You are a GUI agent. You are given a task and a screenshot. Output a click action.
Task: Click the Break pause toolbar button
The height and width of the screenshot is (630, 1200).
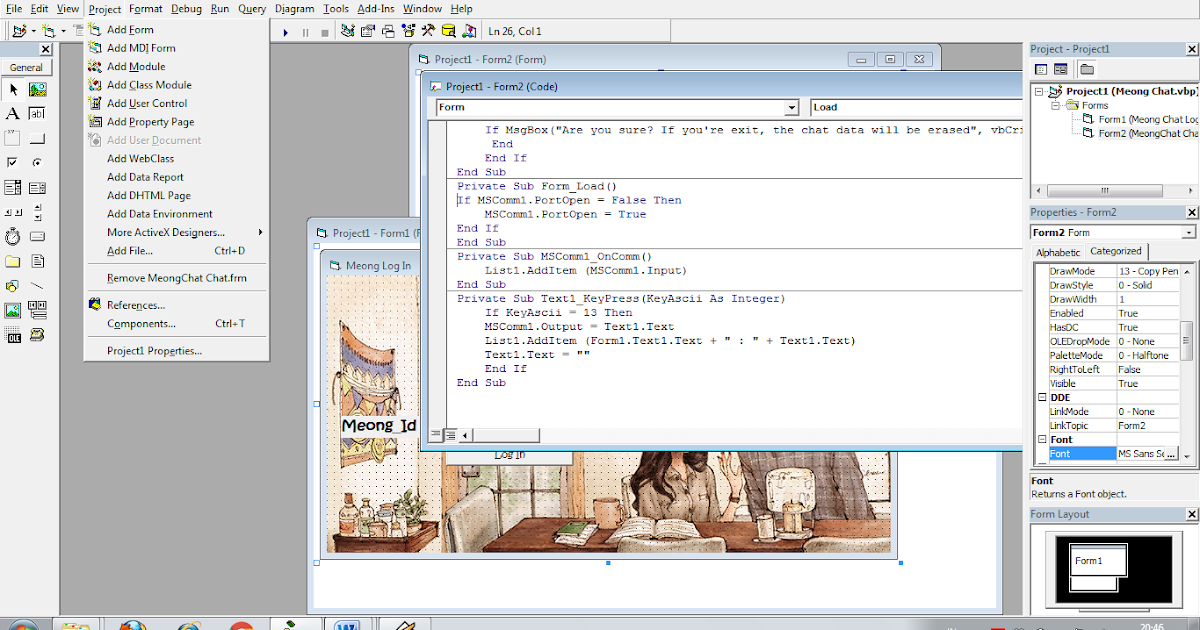point(305,32)
